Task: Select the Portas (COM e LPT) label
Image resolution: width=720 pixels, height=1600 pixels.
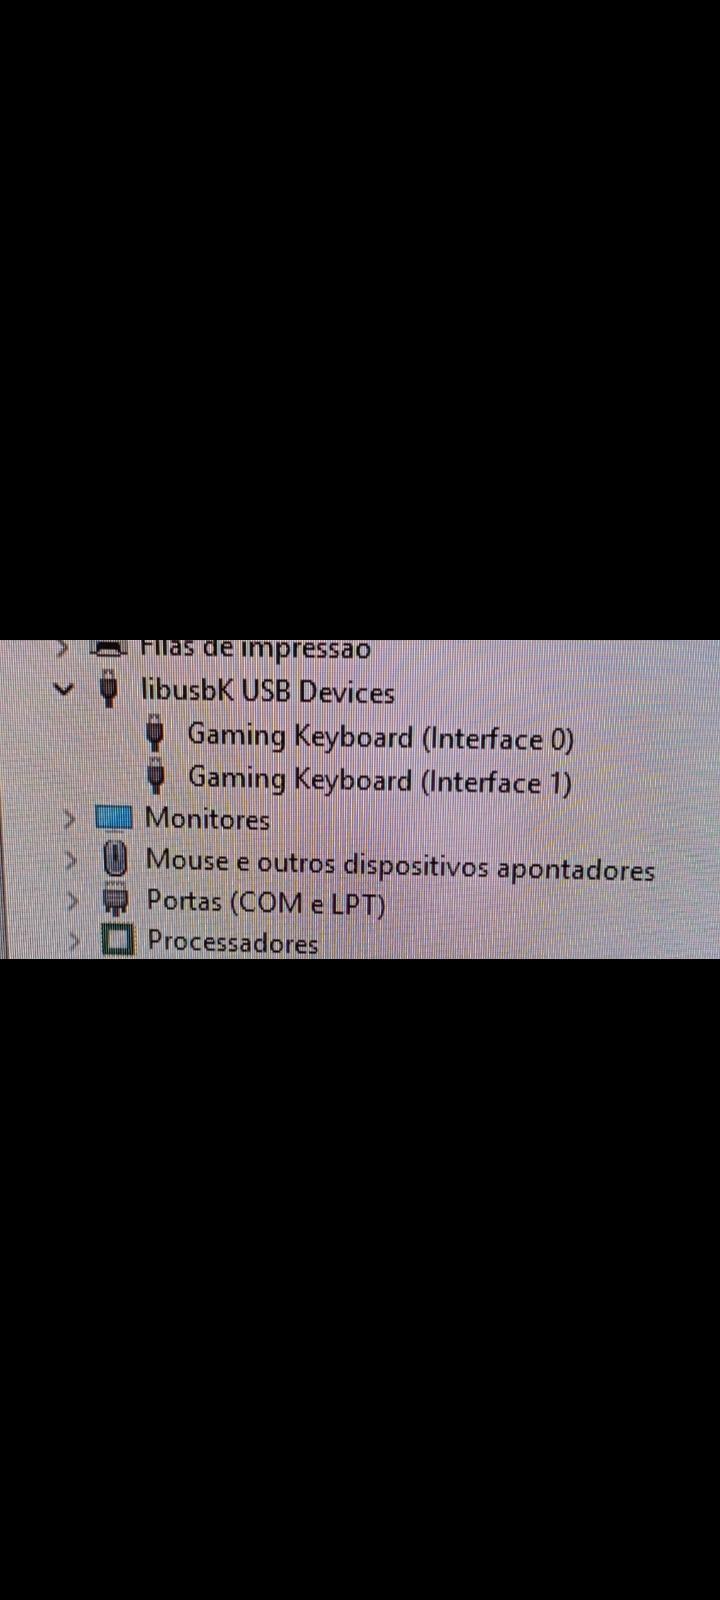Action: [266, 903]
